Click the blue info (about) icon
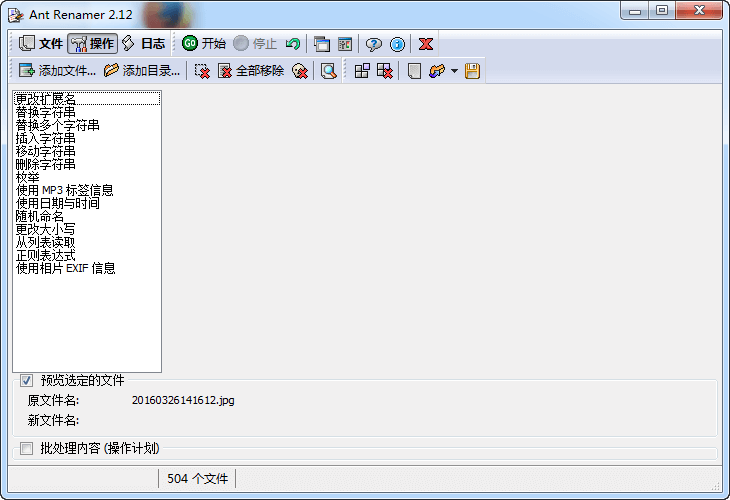This screenshot has width=730, height=500. tap(397, 44)
